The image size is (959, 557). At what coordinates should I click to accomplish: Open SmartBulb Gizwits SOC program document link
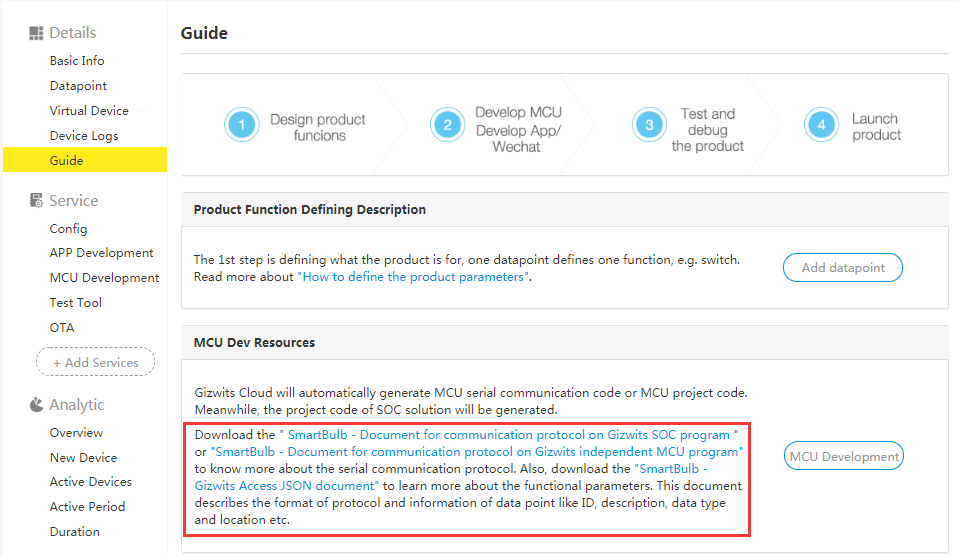508,435
